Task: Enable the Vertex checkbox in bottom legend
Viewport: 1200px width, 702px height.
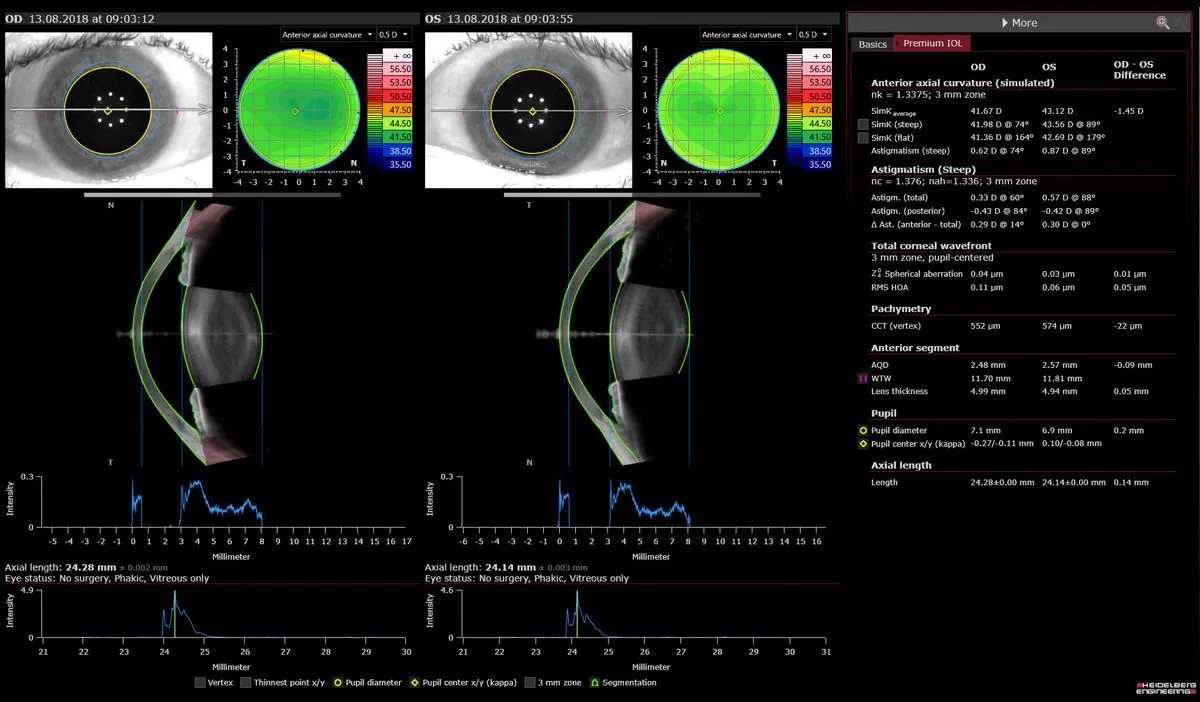Action: (x=200, y=683)
